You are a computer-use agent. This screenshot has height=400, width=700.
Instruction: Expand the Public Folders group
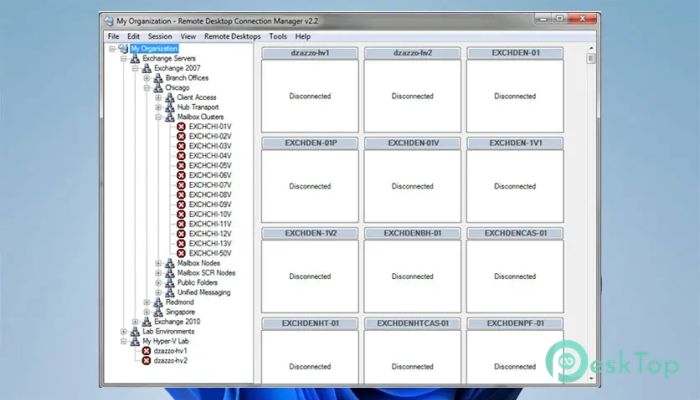tap(158, 283)
